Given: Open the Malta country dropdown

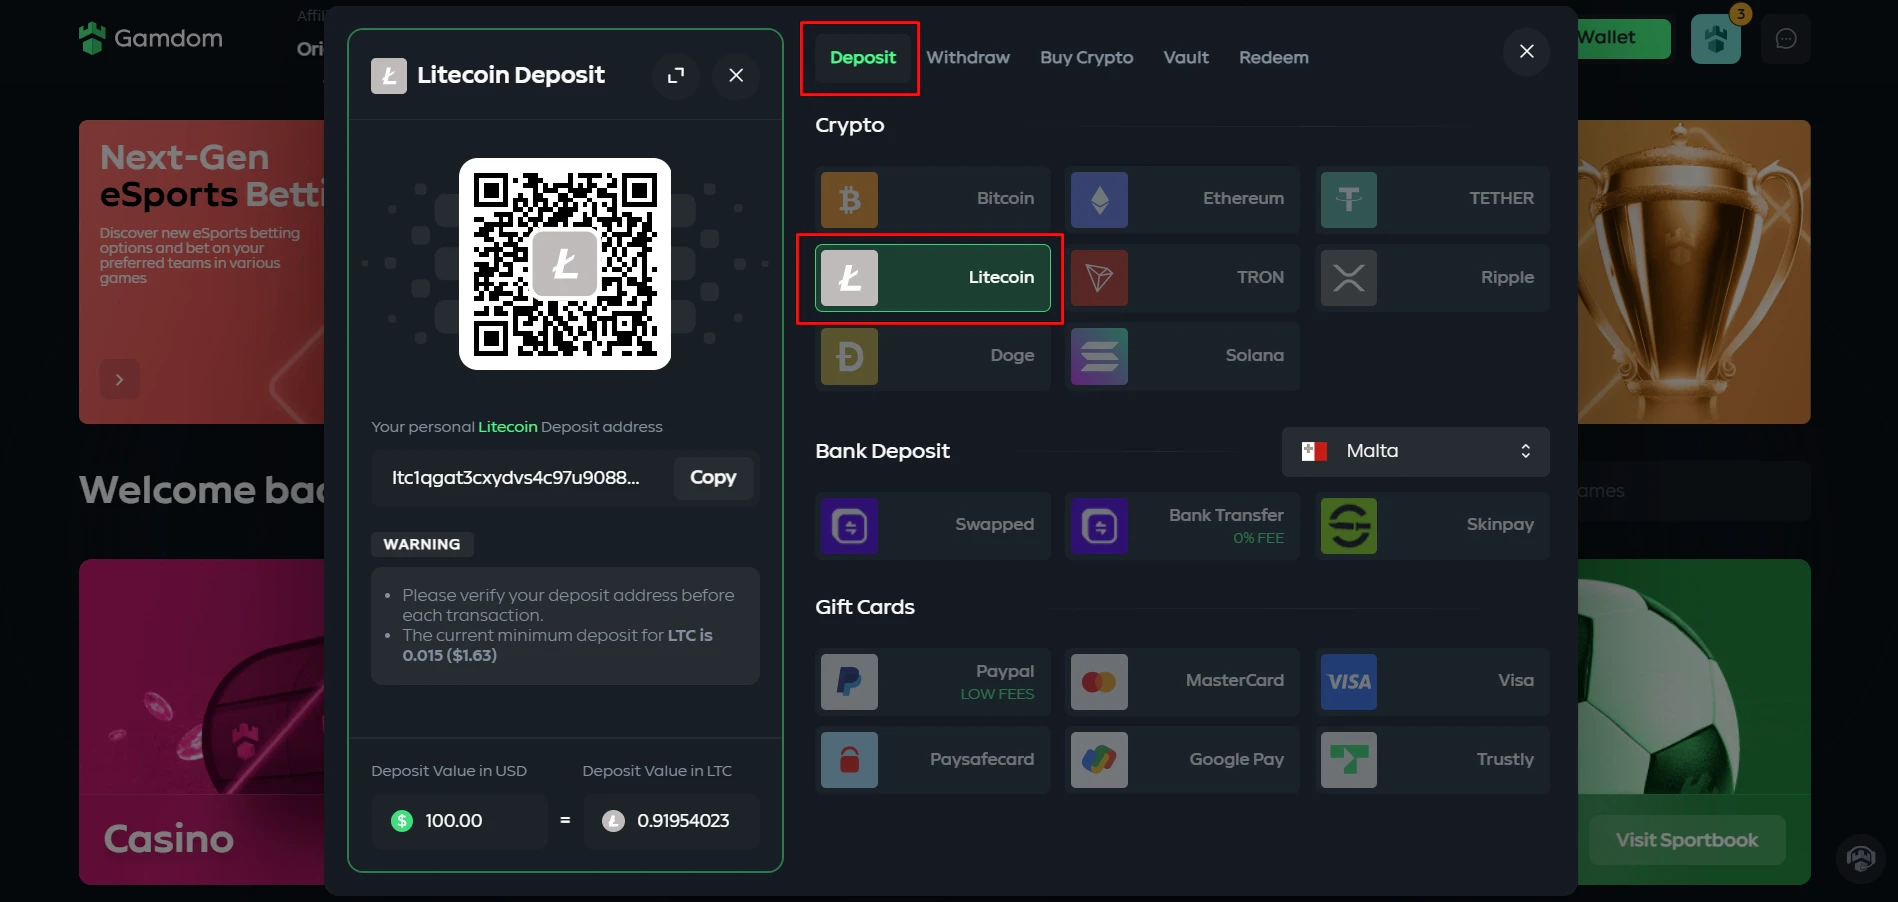Looking at the screenshot, I should 1415,452.
